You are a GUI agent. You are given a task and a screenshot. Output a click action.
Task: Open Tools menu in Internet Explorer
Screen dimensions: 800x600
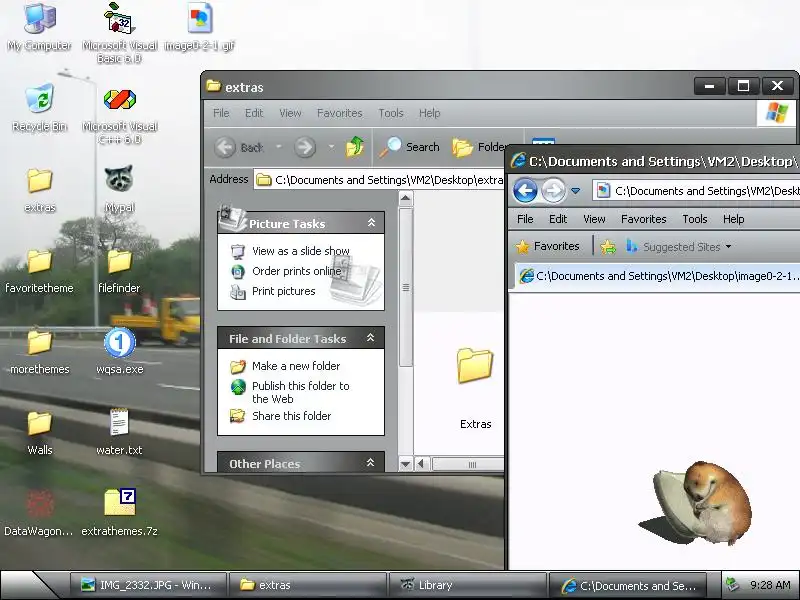[694, 219]
